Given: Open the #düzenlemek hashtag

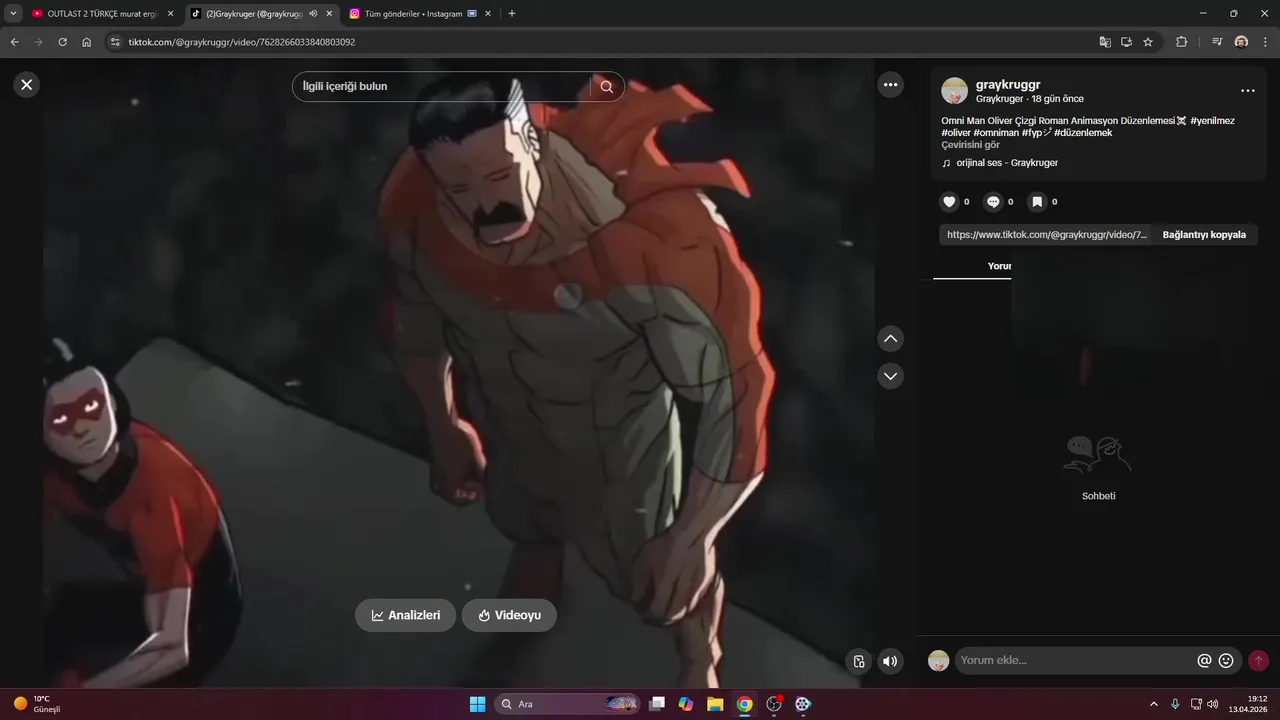Looking at the screenshot, I should click(1083, 133).
